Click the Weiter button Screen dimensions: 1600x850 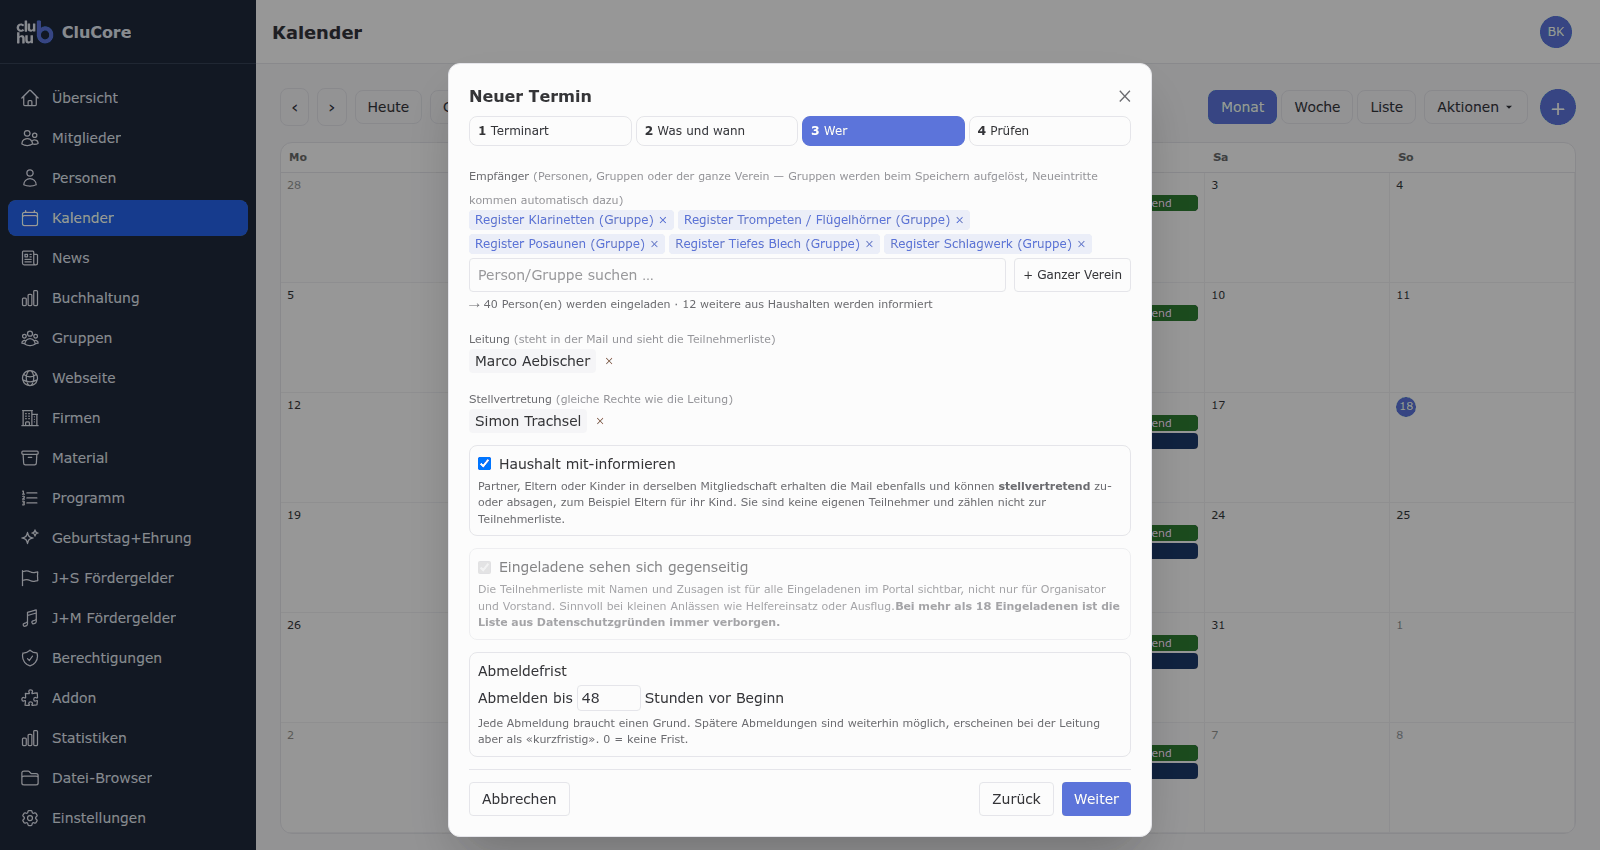pos(1096,799)
